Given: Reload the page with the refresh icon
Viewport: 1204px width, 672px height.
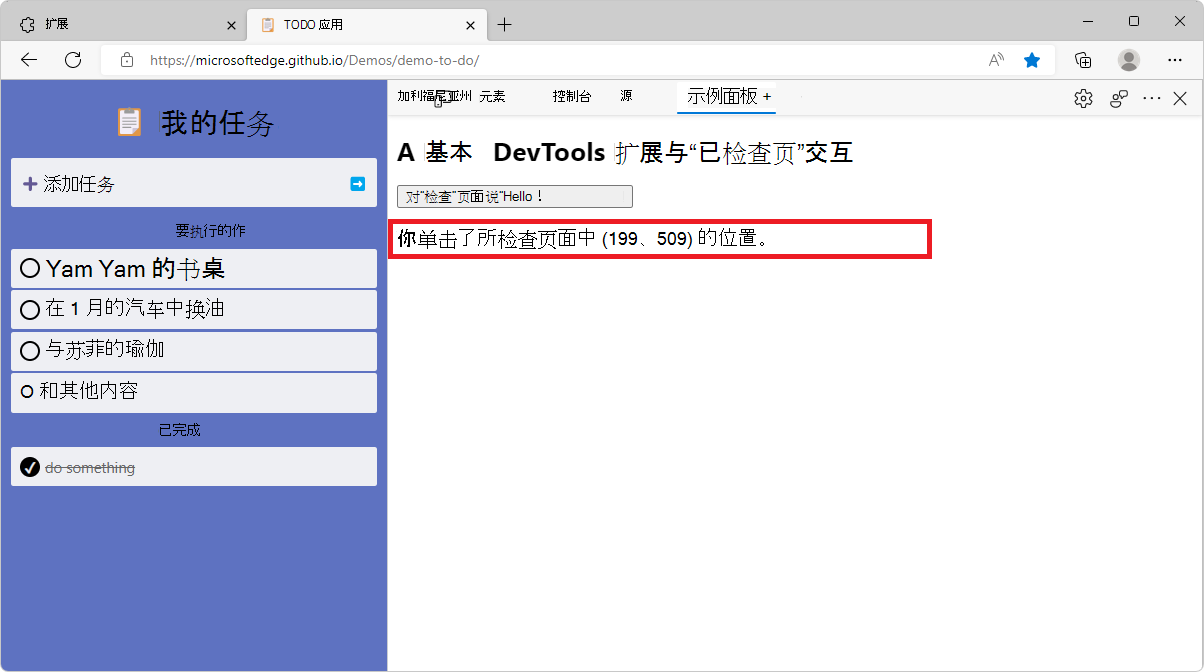Looking at the screenshot, I should tap(73, 60).
